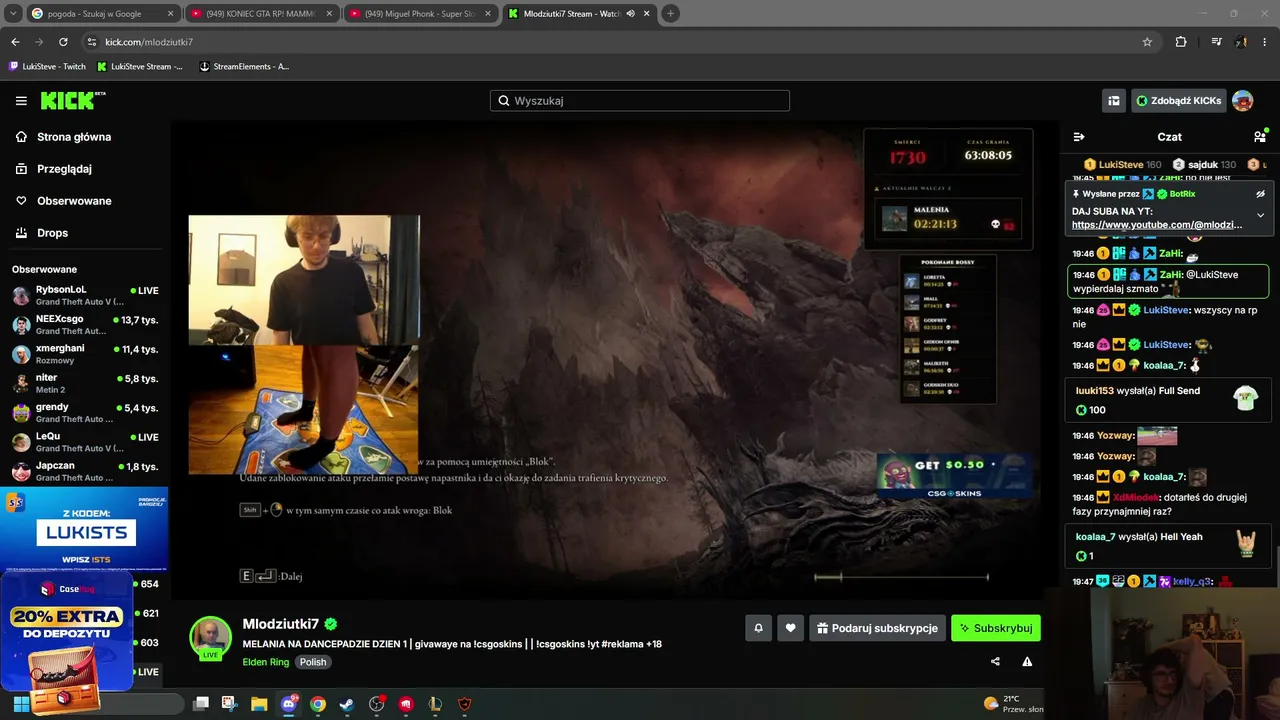
Task: Click the 20% EXTRA DO DEPOZYTU ad
Action: [66, 632]
